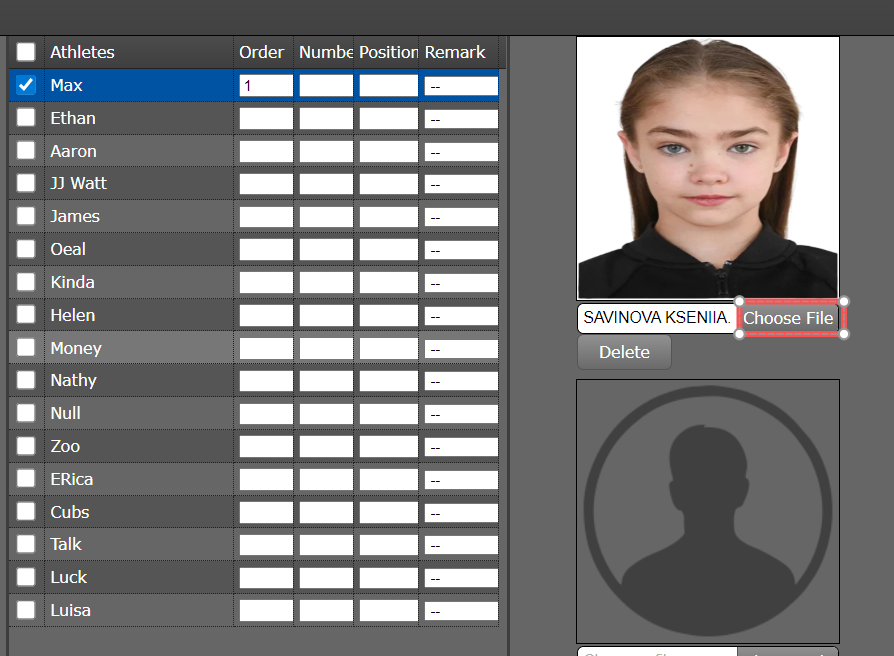Click the placeholder avatar silhouette image
Viewport: 894px width, 656px height.
point(708,510)
